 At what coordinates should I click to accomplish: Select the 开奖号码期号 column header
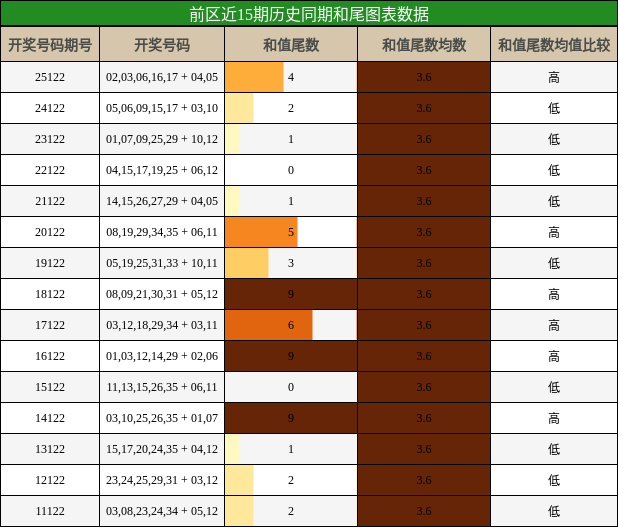[50, 45]
